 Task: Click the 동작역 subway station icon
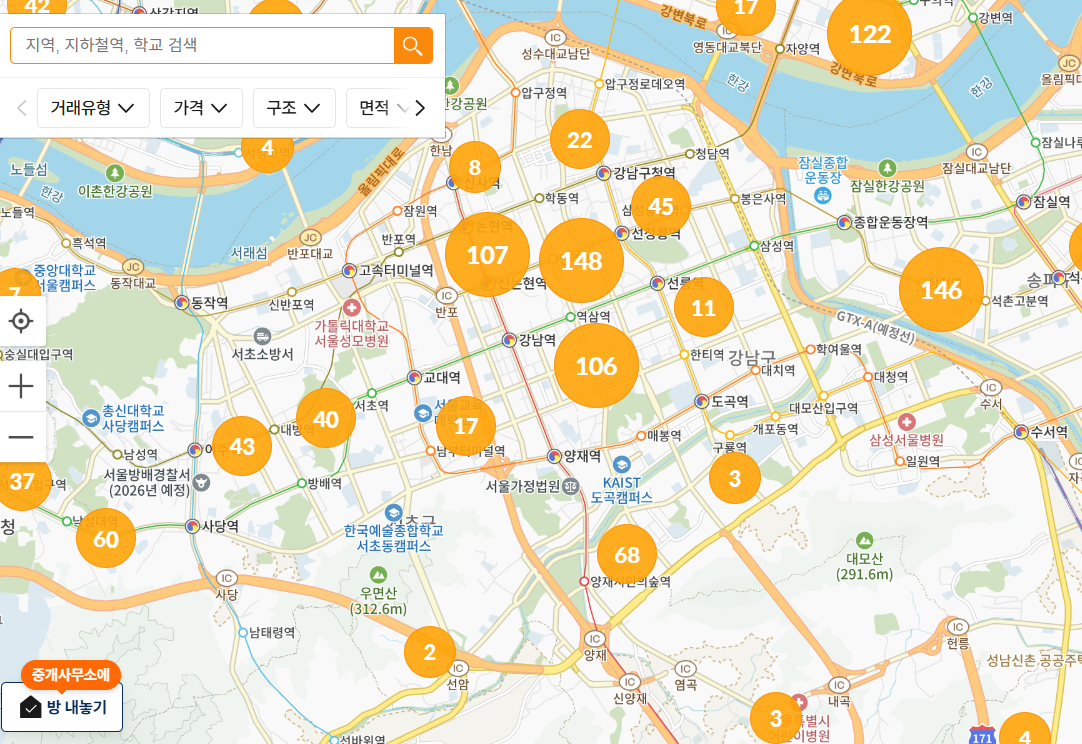pyautogui.click(x=182, y=302)
